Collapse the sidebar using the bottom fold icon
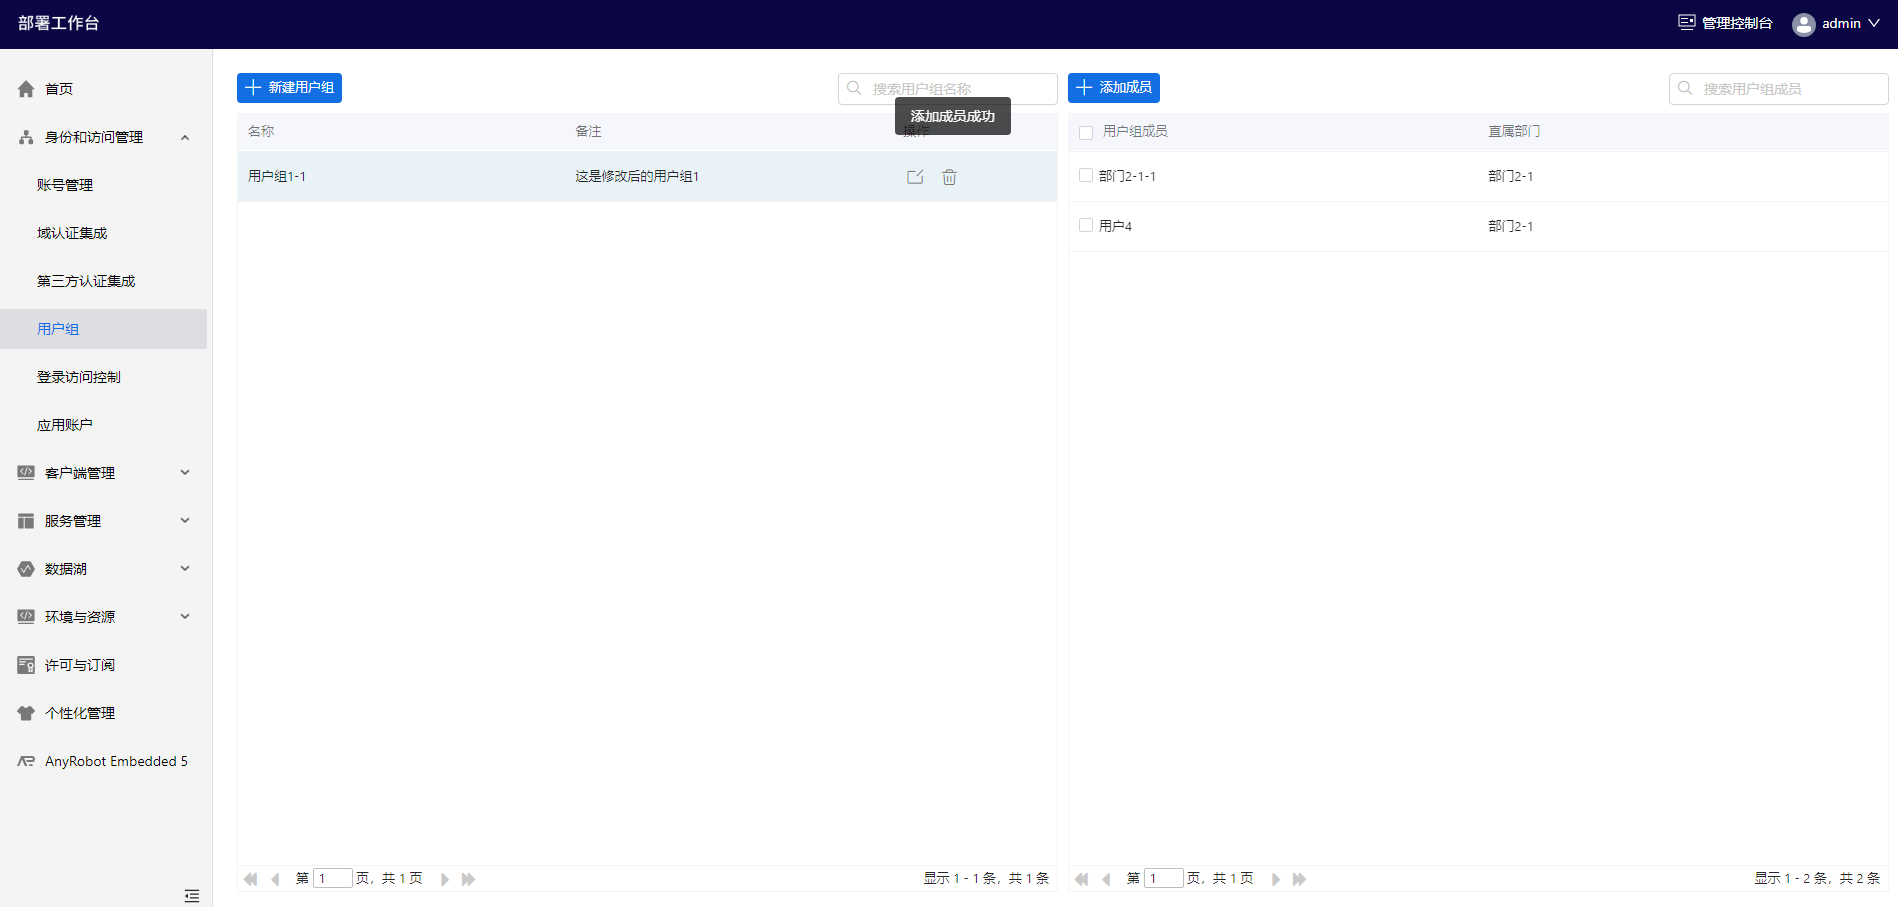The height and width of the screenshot is (907, 1898). (x=192, y=895)
